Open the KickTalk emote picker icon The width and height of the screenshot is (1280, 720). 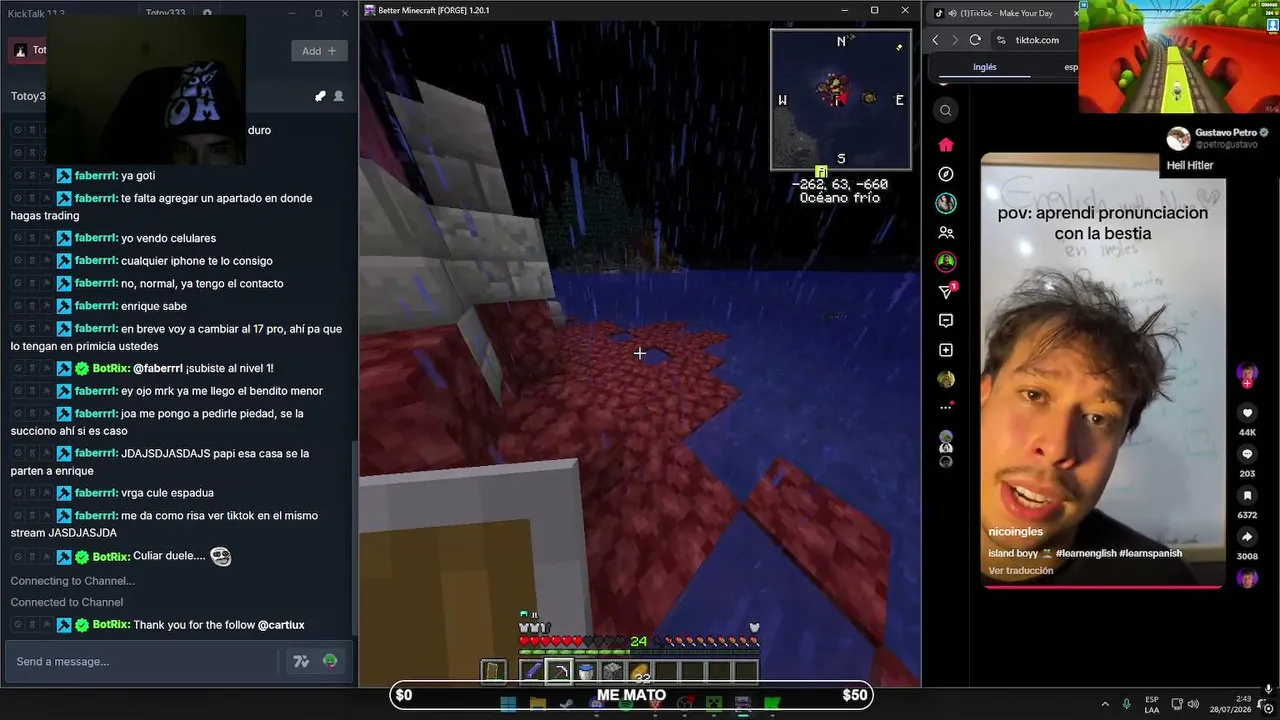(330, 661)
